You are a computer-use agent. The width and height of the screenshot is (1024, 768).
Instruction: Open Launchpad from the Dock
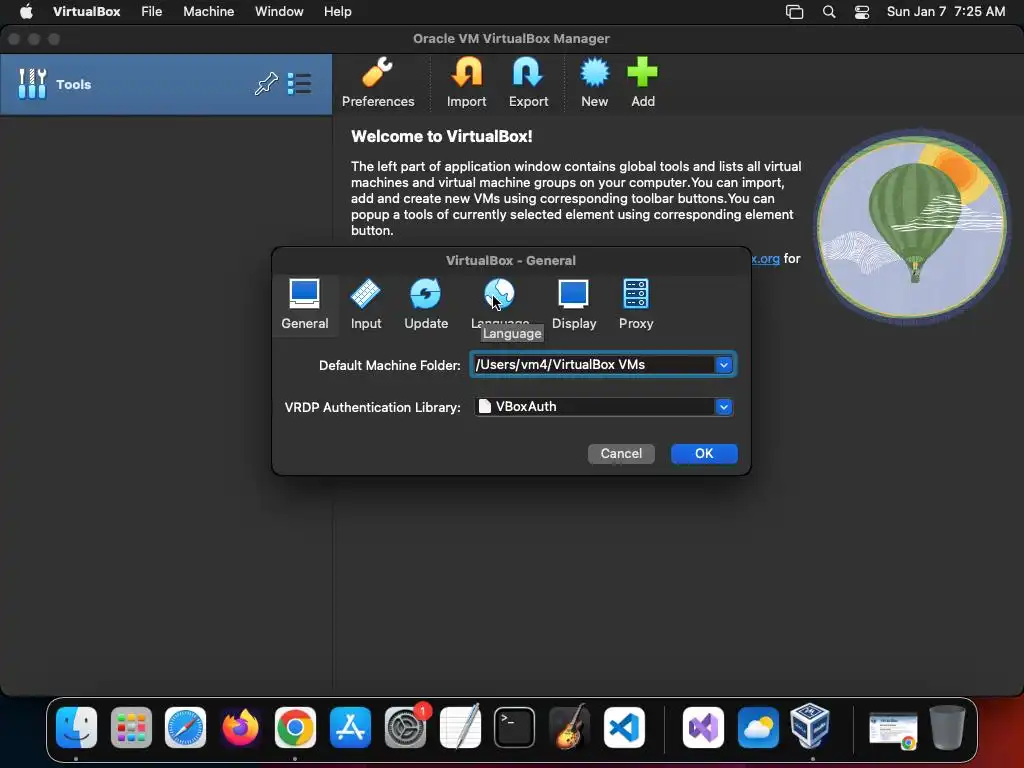point(131,727)
